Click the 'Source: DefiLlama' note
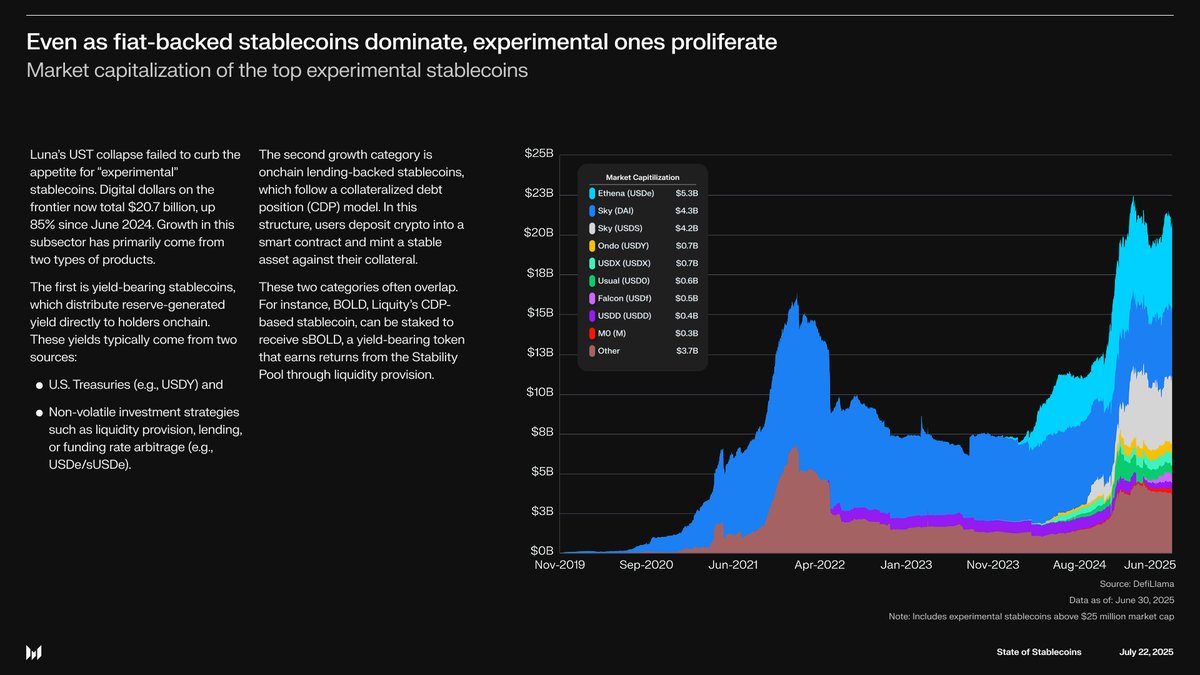The width and height of the screenshot is (1200, 675). (1137, 583)
